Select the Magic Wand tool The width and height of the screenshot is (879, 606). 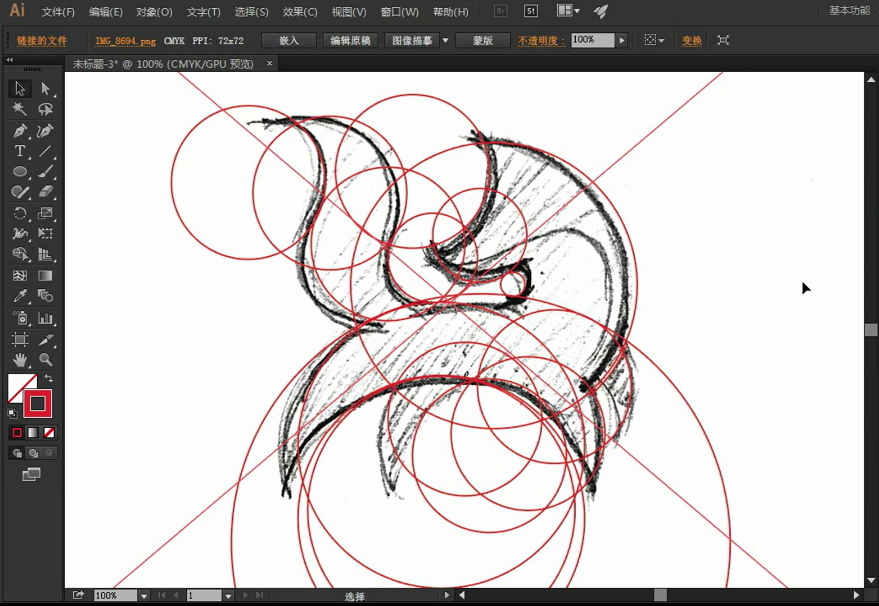tap(20, 109)
